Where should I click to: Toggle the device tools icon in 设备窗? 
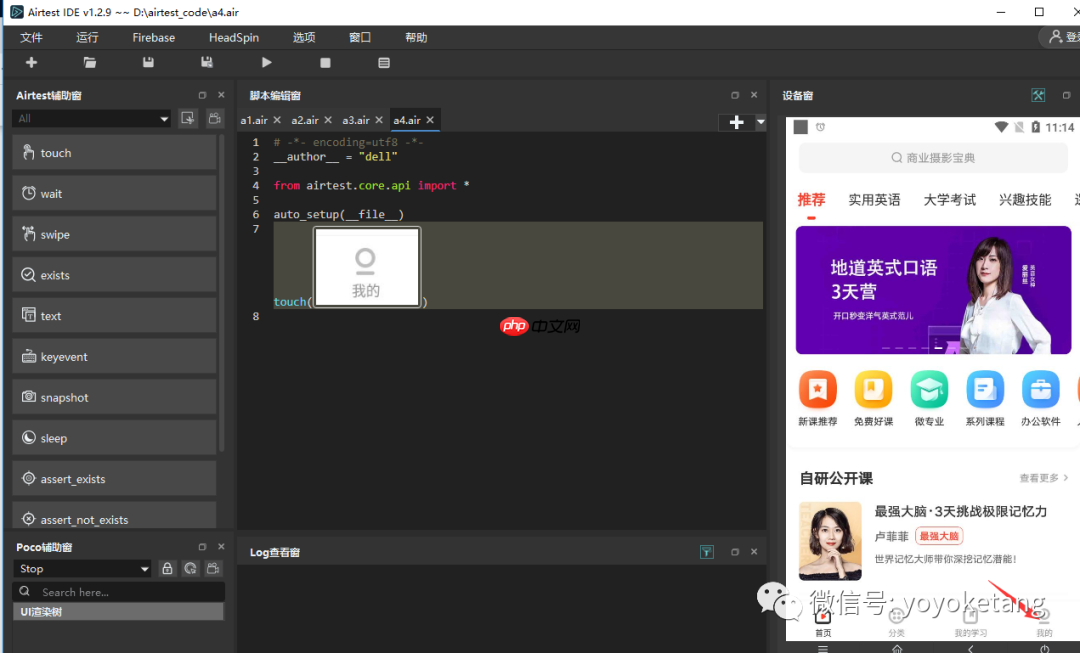click(x=1038, y=95)
